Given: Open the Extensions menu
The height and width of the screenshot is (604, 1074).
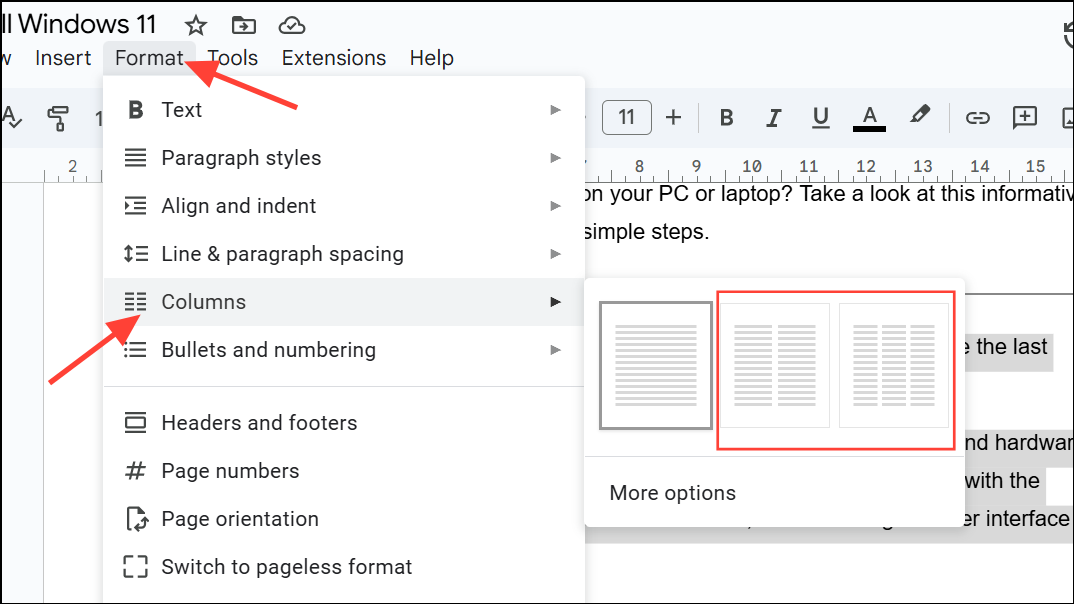Looking at the screenshot, I should tap(334, 58).
